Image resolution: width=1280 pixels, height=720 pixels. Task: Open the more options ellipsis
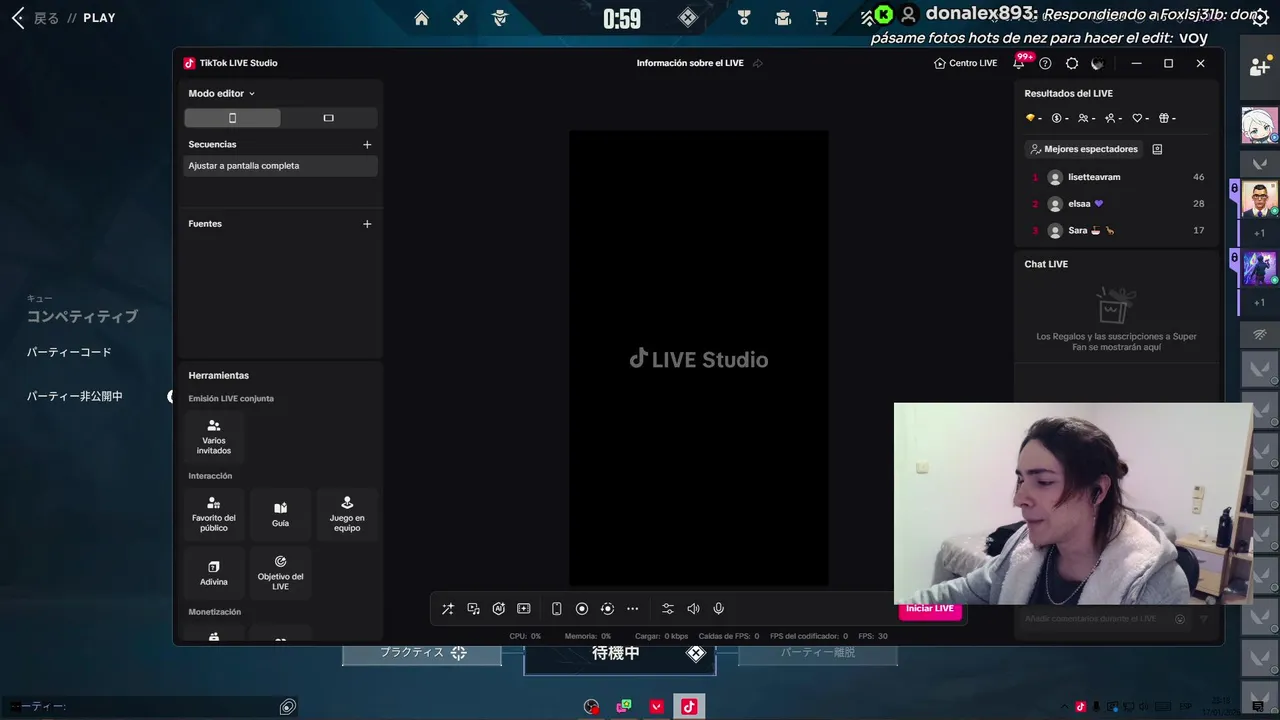point(632,609)
